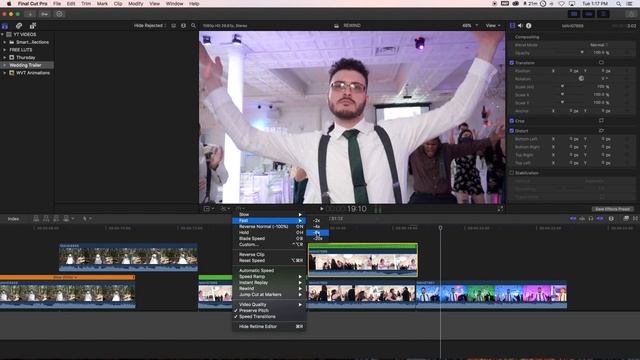This screenshot has height=360, width=640.
Task: Open the Info inspector icon
Action: coord(529,25)
